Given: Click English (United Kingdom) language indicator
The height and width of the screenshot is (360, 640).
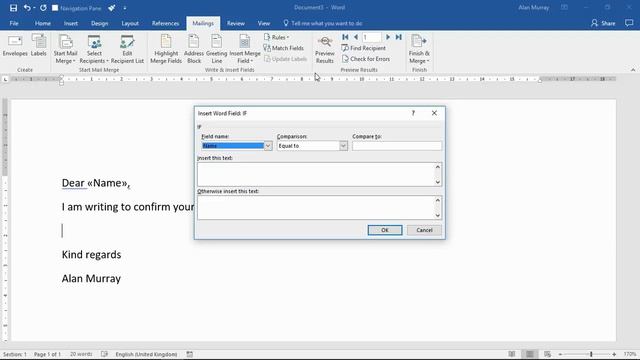Looking at the screenshot, I should pyautogui.click(x=146, y=354).
